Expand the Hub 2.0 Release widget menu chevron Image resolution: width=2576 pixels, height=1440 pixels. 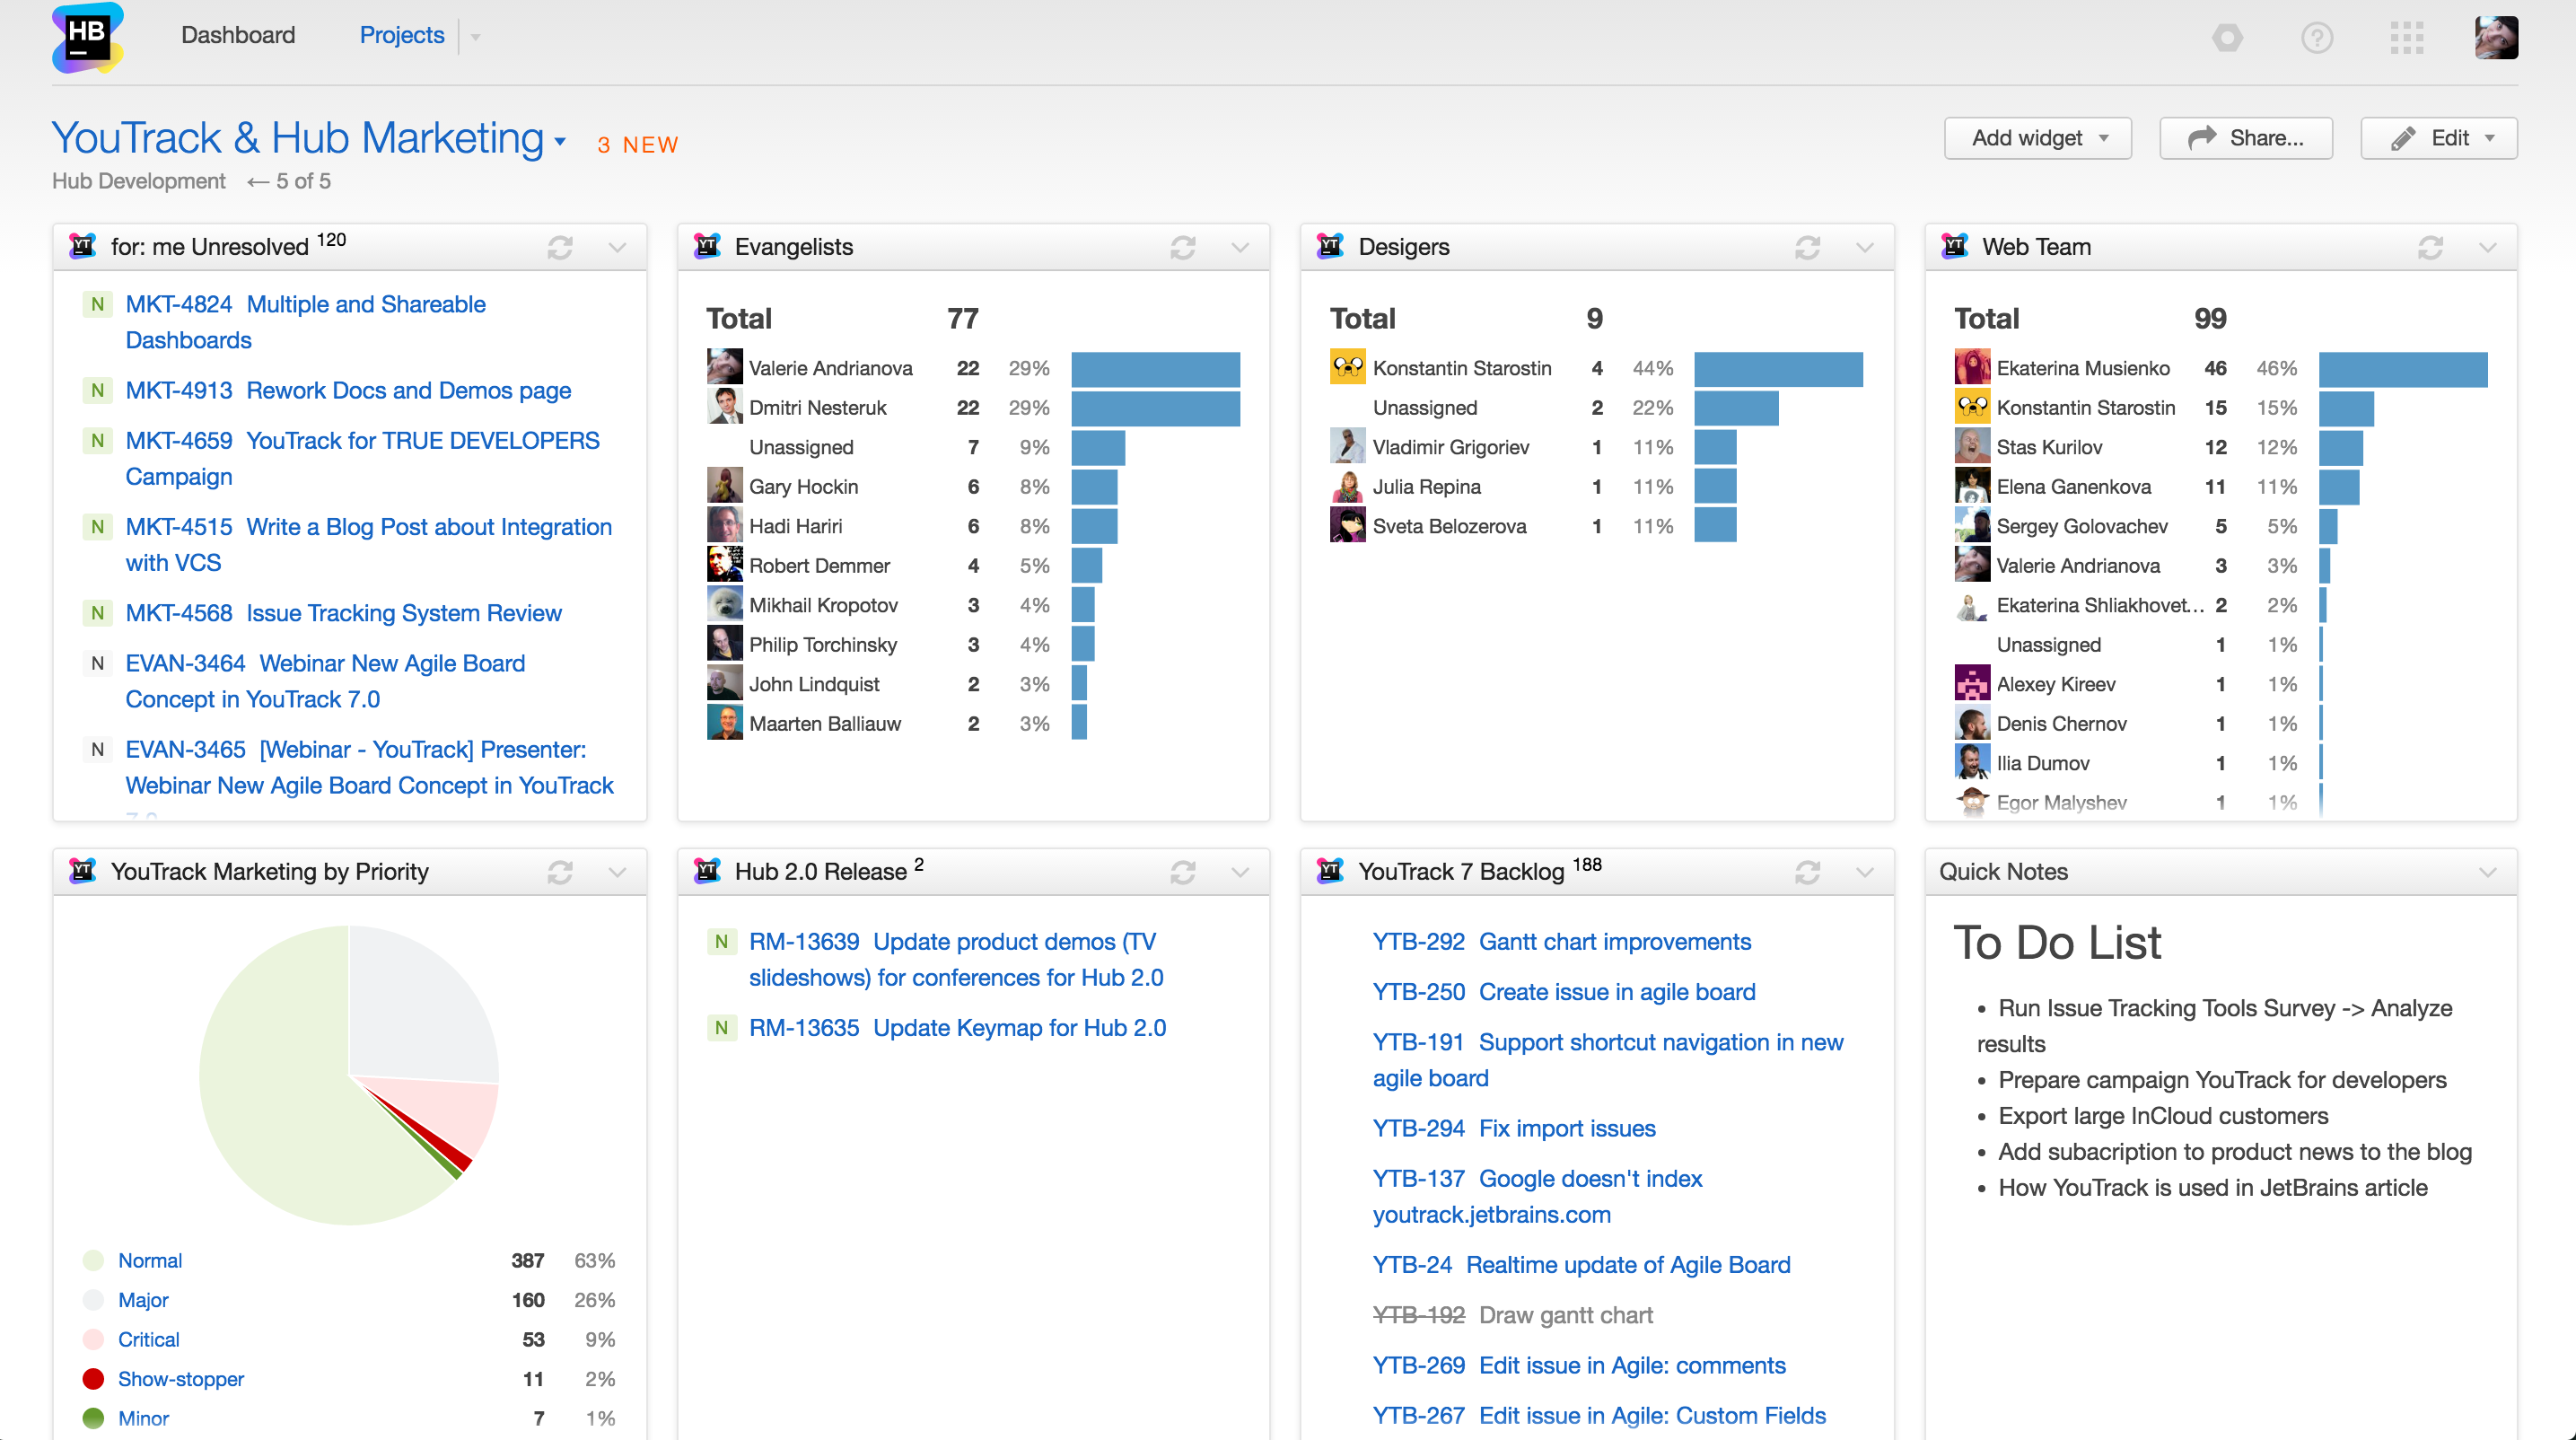click(1240, 872)
